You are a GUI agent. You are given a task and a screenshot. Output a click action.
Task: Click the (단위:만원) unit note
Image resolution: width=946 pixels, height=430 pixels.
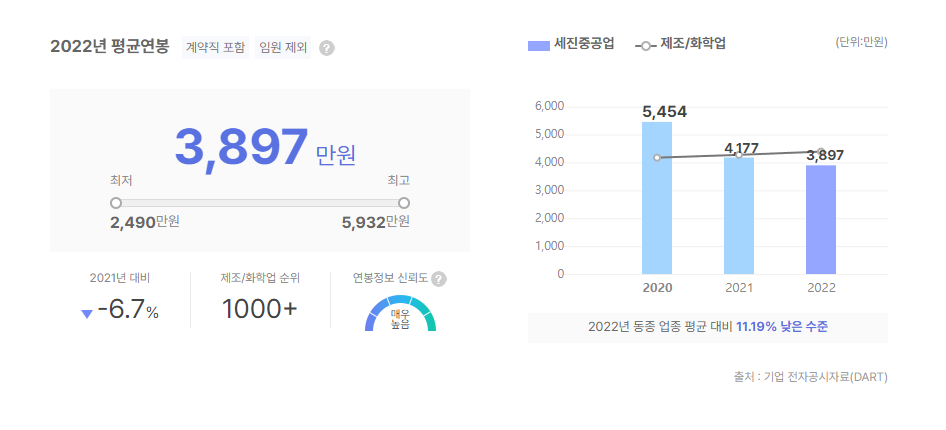862,43
